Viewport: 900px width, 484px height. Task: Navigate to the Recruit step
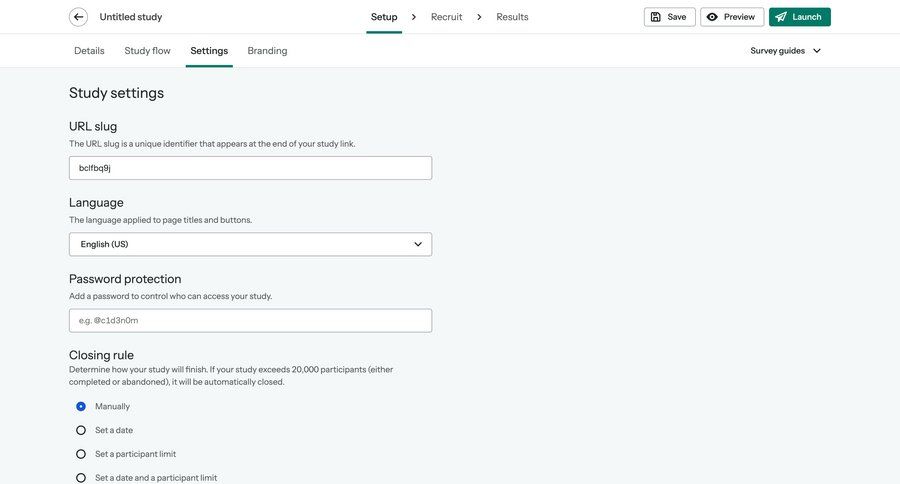446,17
